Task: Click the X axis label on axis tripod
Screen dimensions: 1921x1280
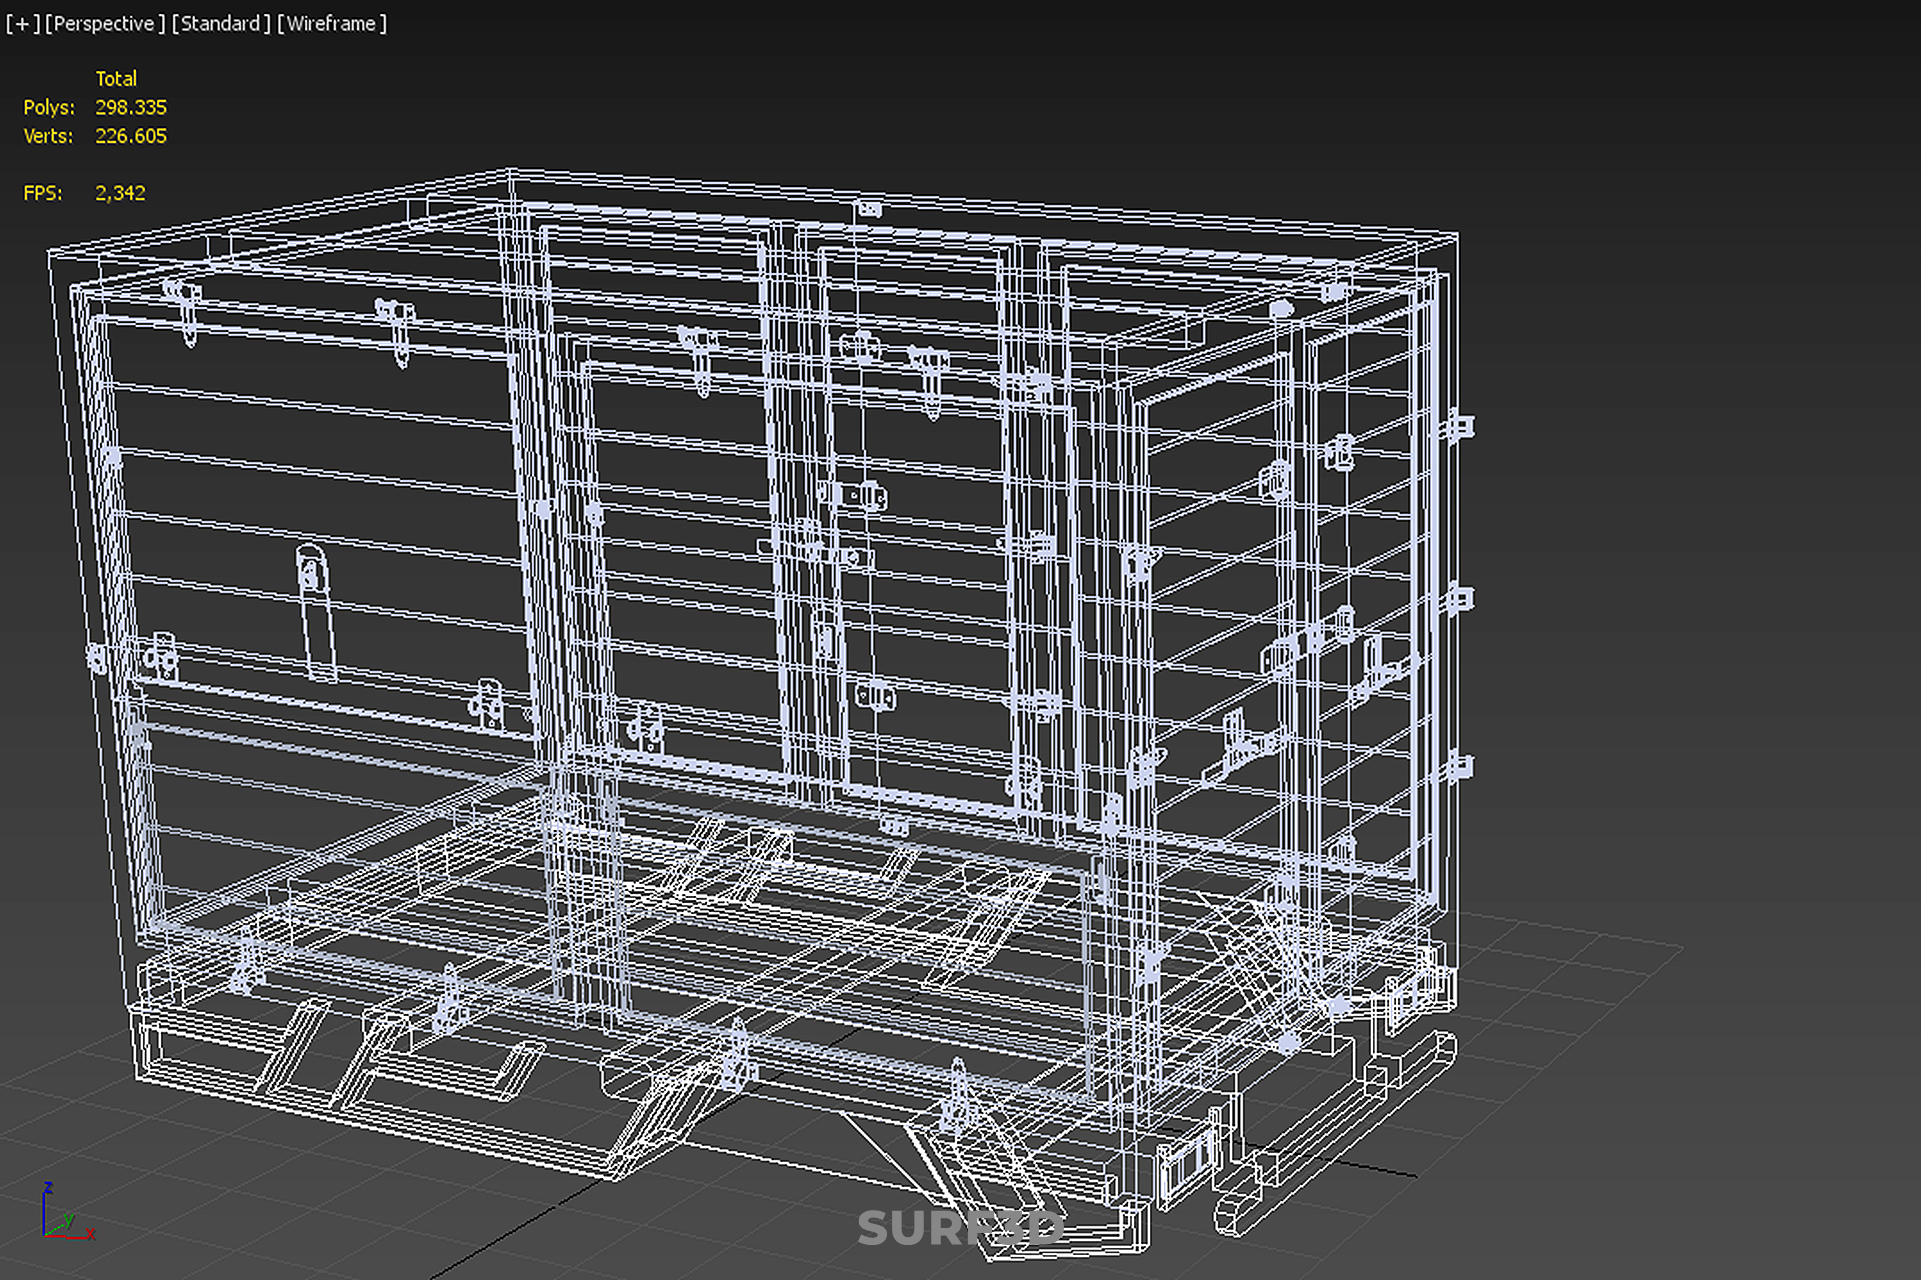Action: pos(90,1235)
